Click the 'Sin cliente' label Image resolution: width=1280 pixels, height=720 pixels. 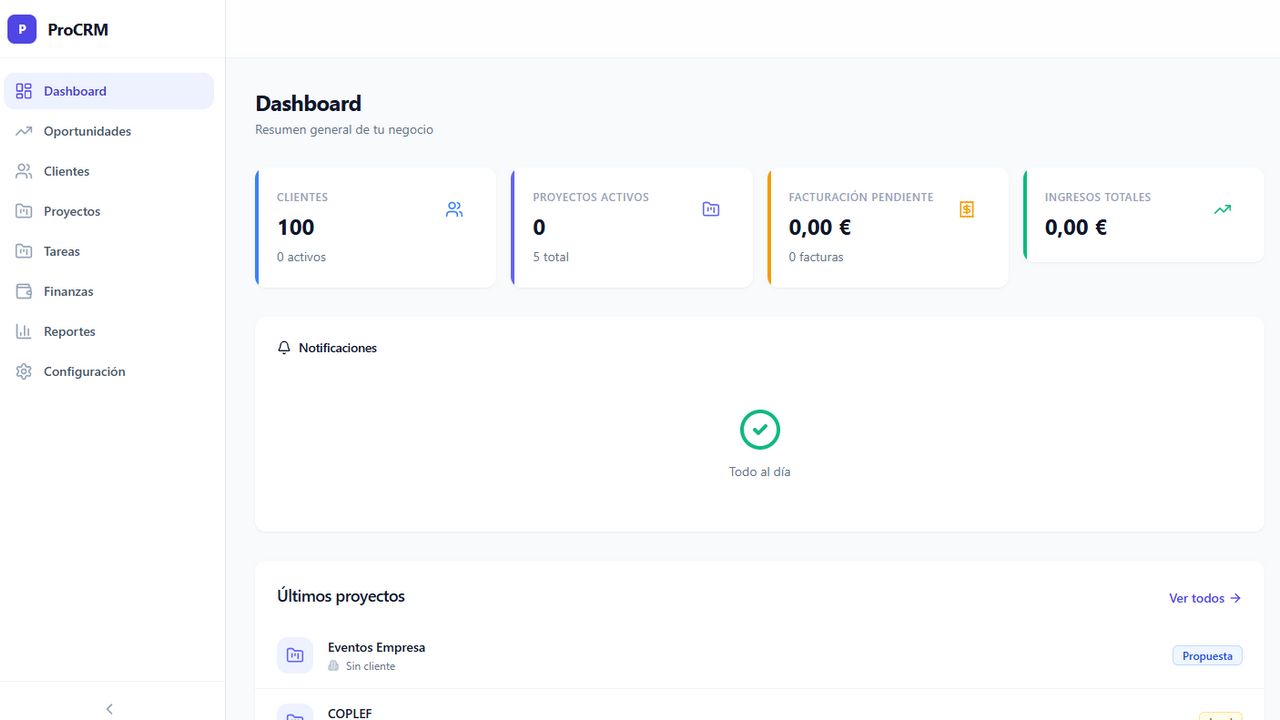coord(370,666)
